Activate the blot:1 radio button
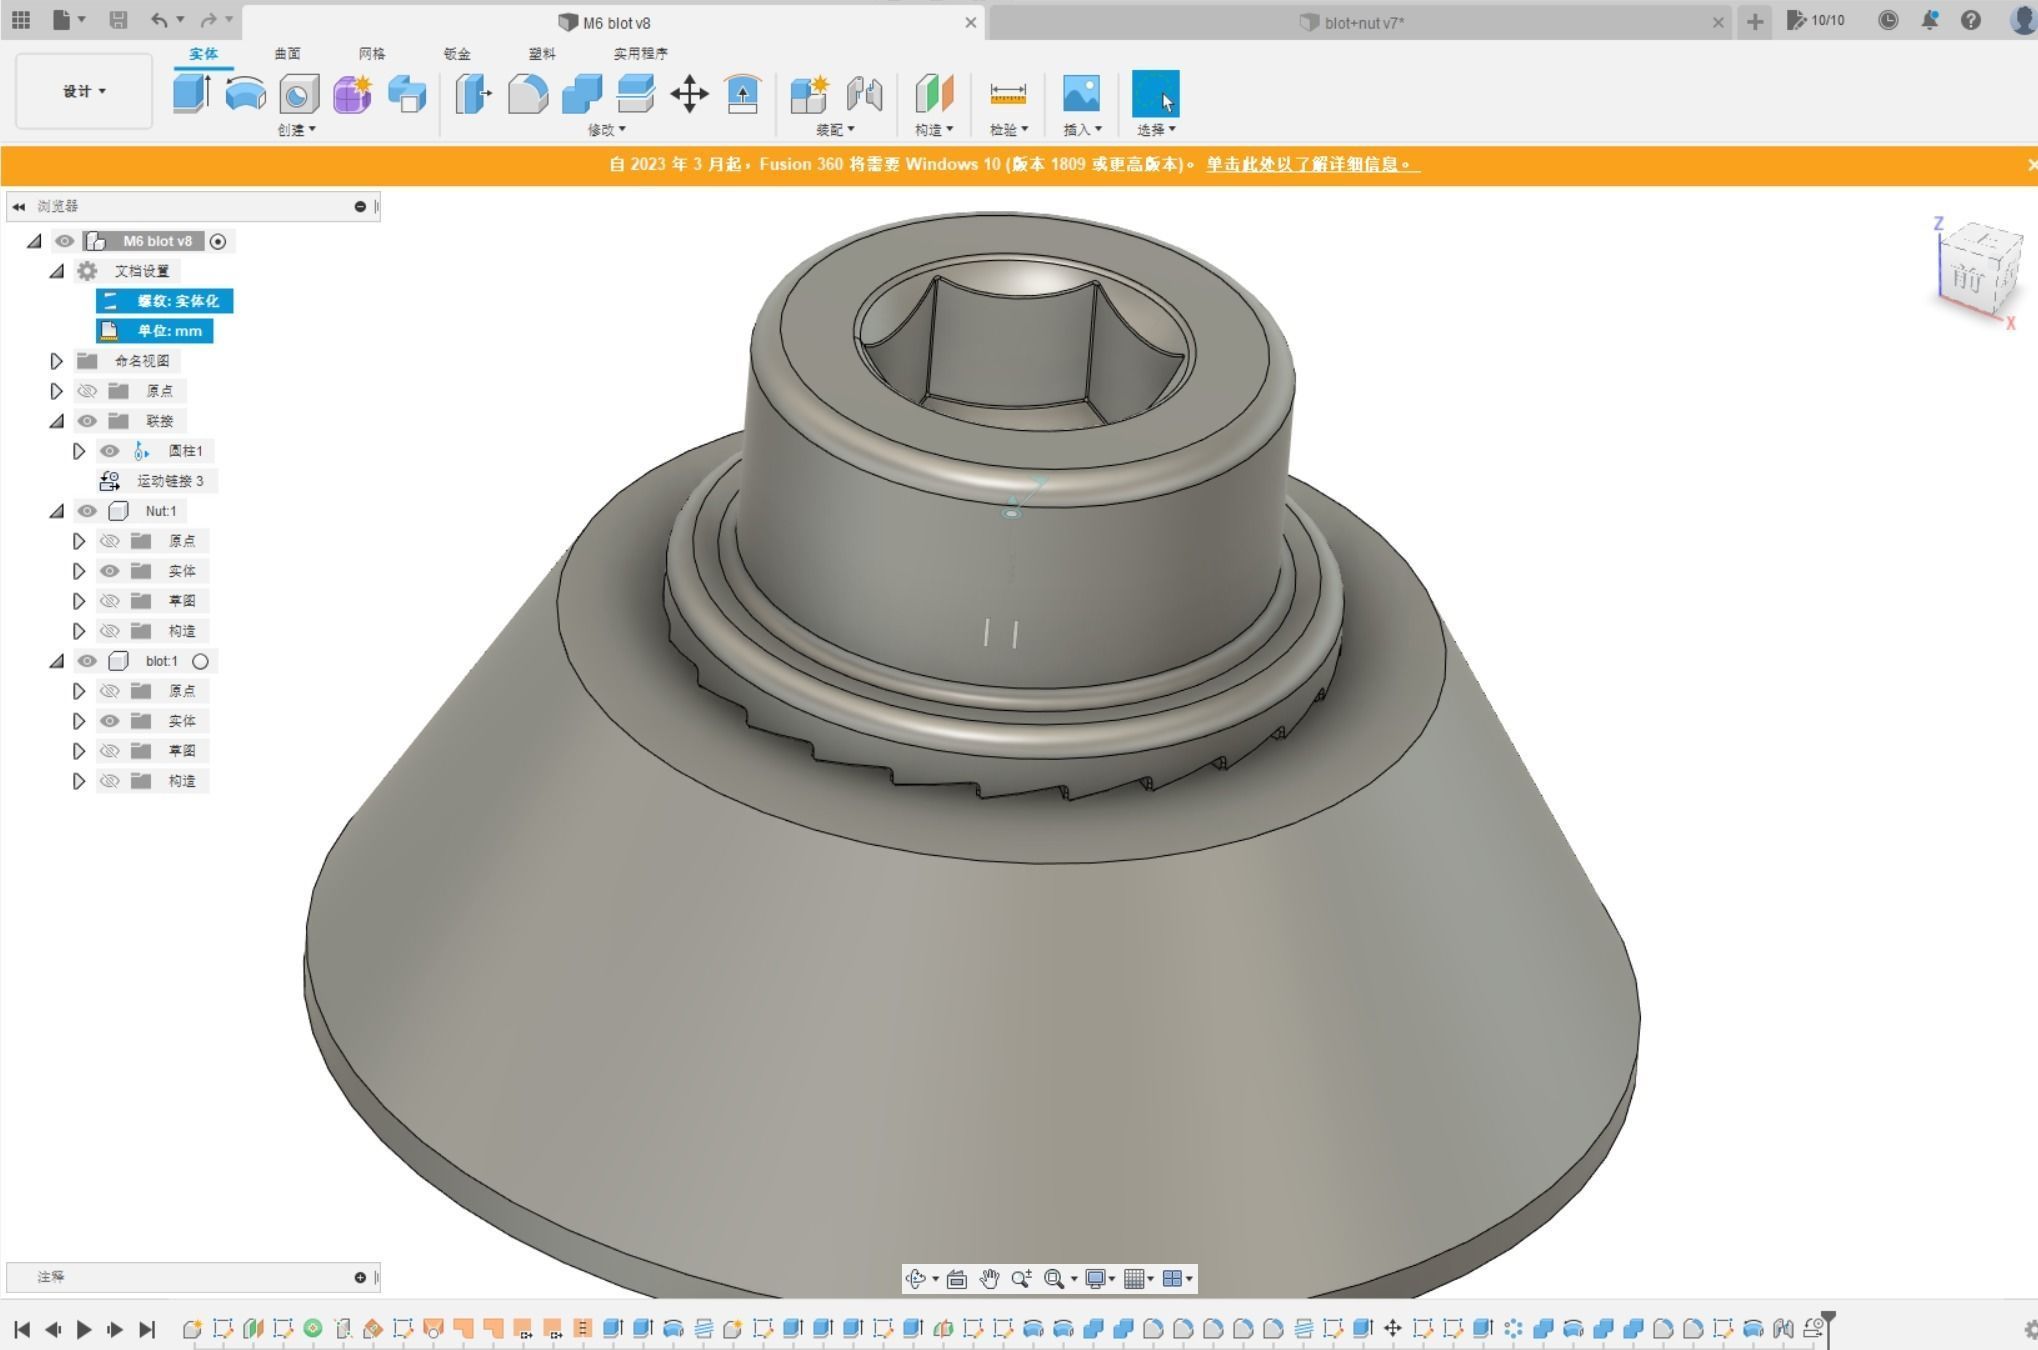This screenshot has height=1350, width=2038. [x=200, y=661]
